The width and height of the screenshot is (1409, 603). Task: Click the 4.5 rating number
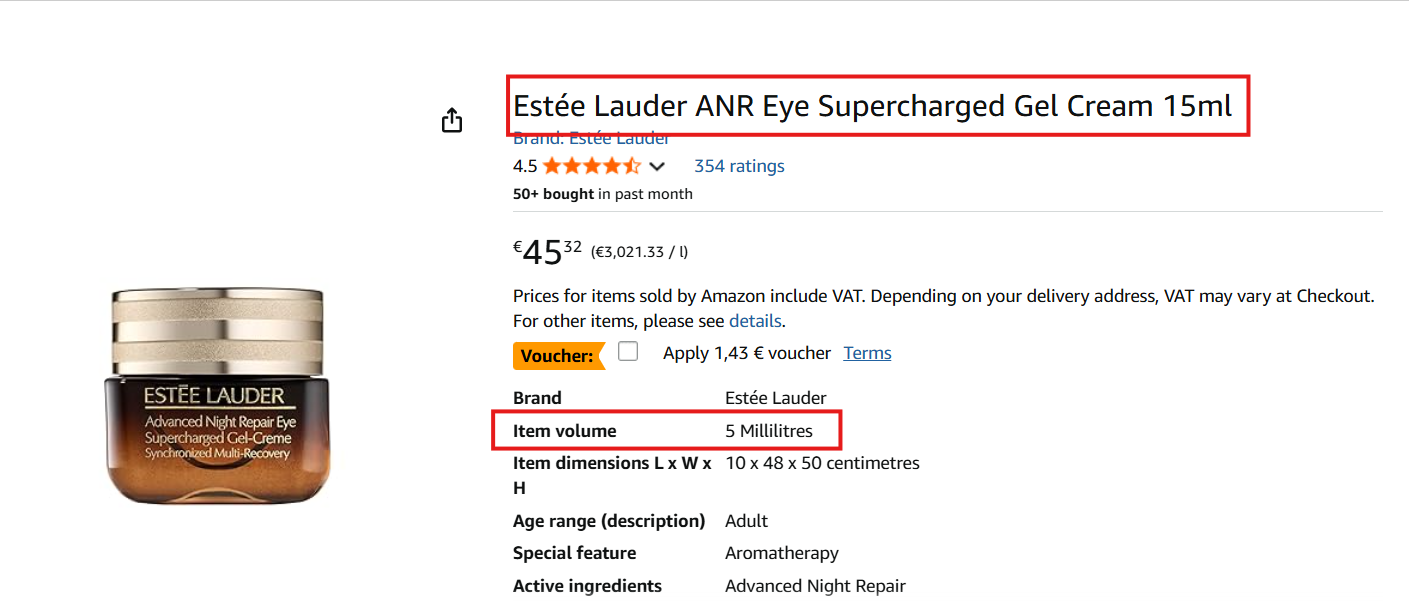click(525, 166)
